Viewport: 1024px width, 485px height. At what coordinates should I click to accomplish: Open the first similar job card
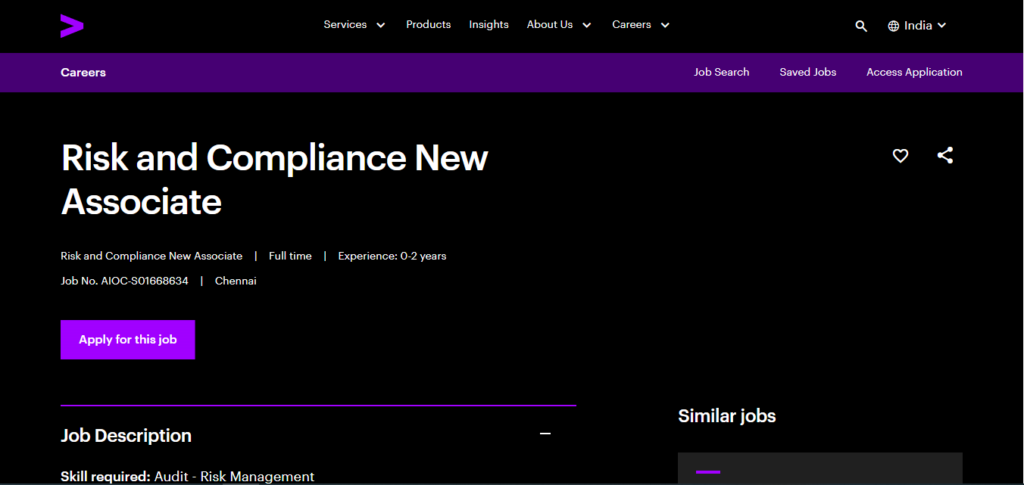click(820, 469)
